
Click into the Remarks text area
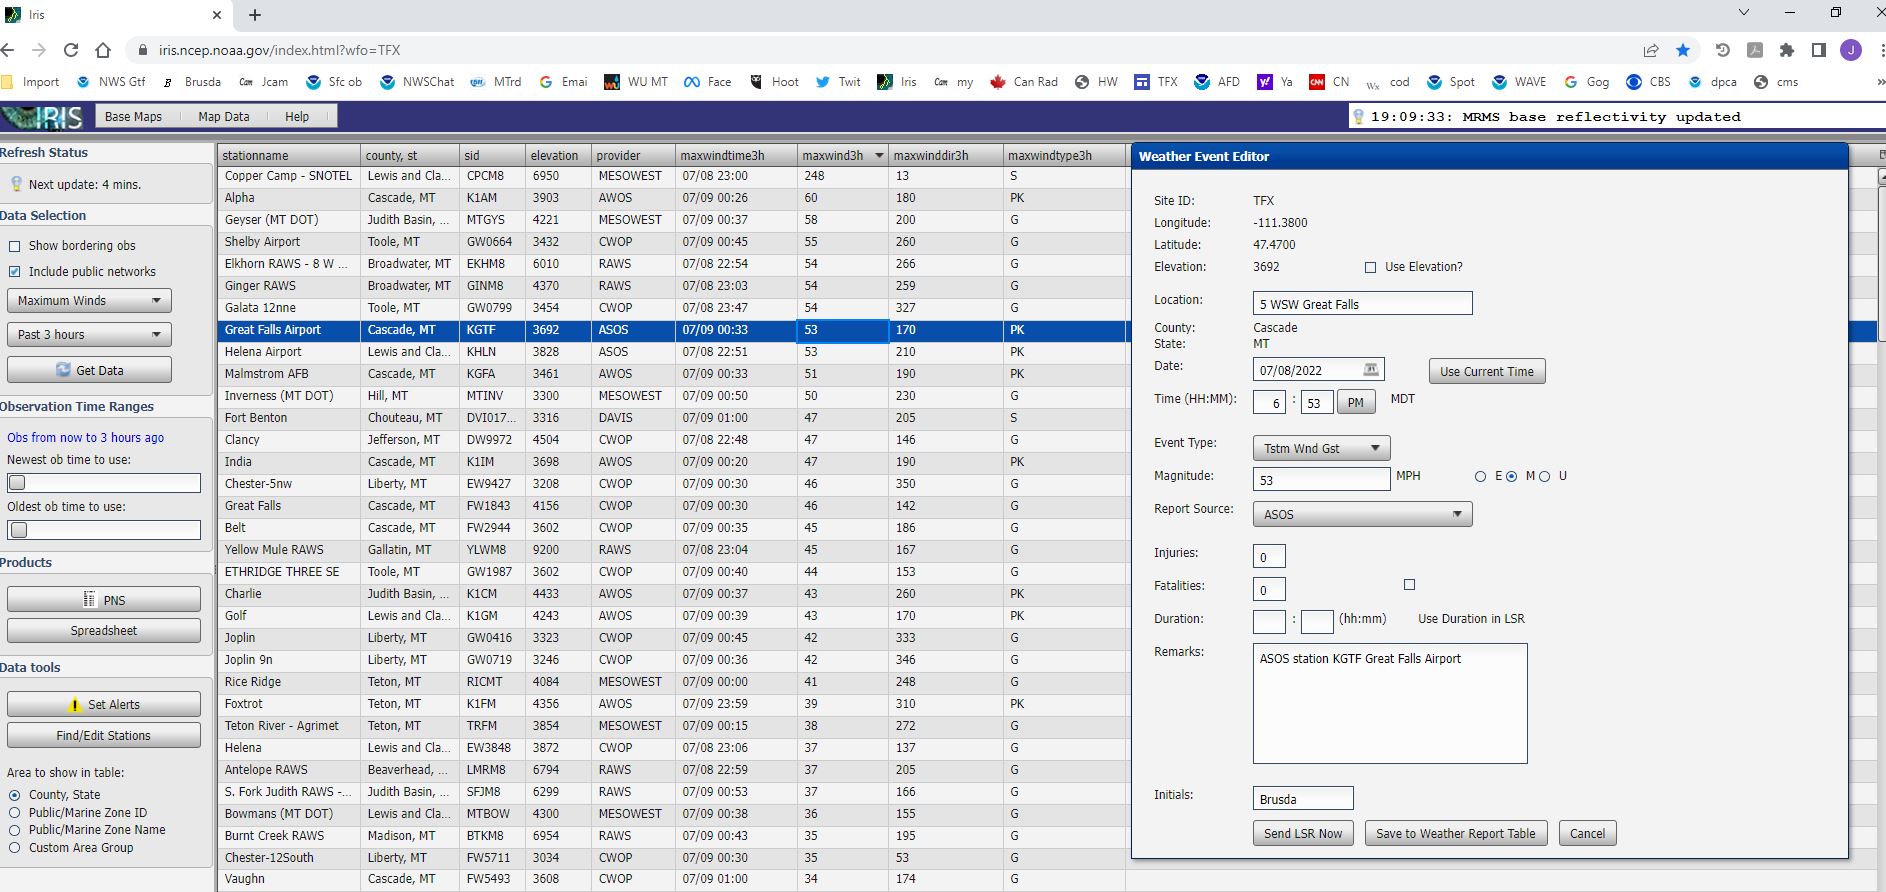point(1390,703)
